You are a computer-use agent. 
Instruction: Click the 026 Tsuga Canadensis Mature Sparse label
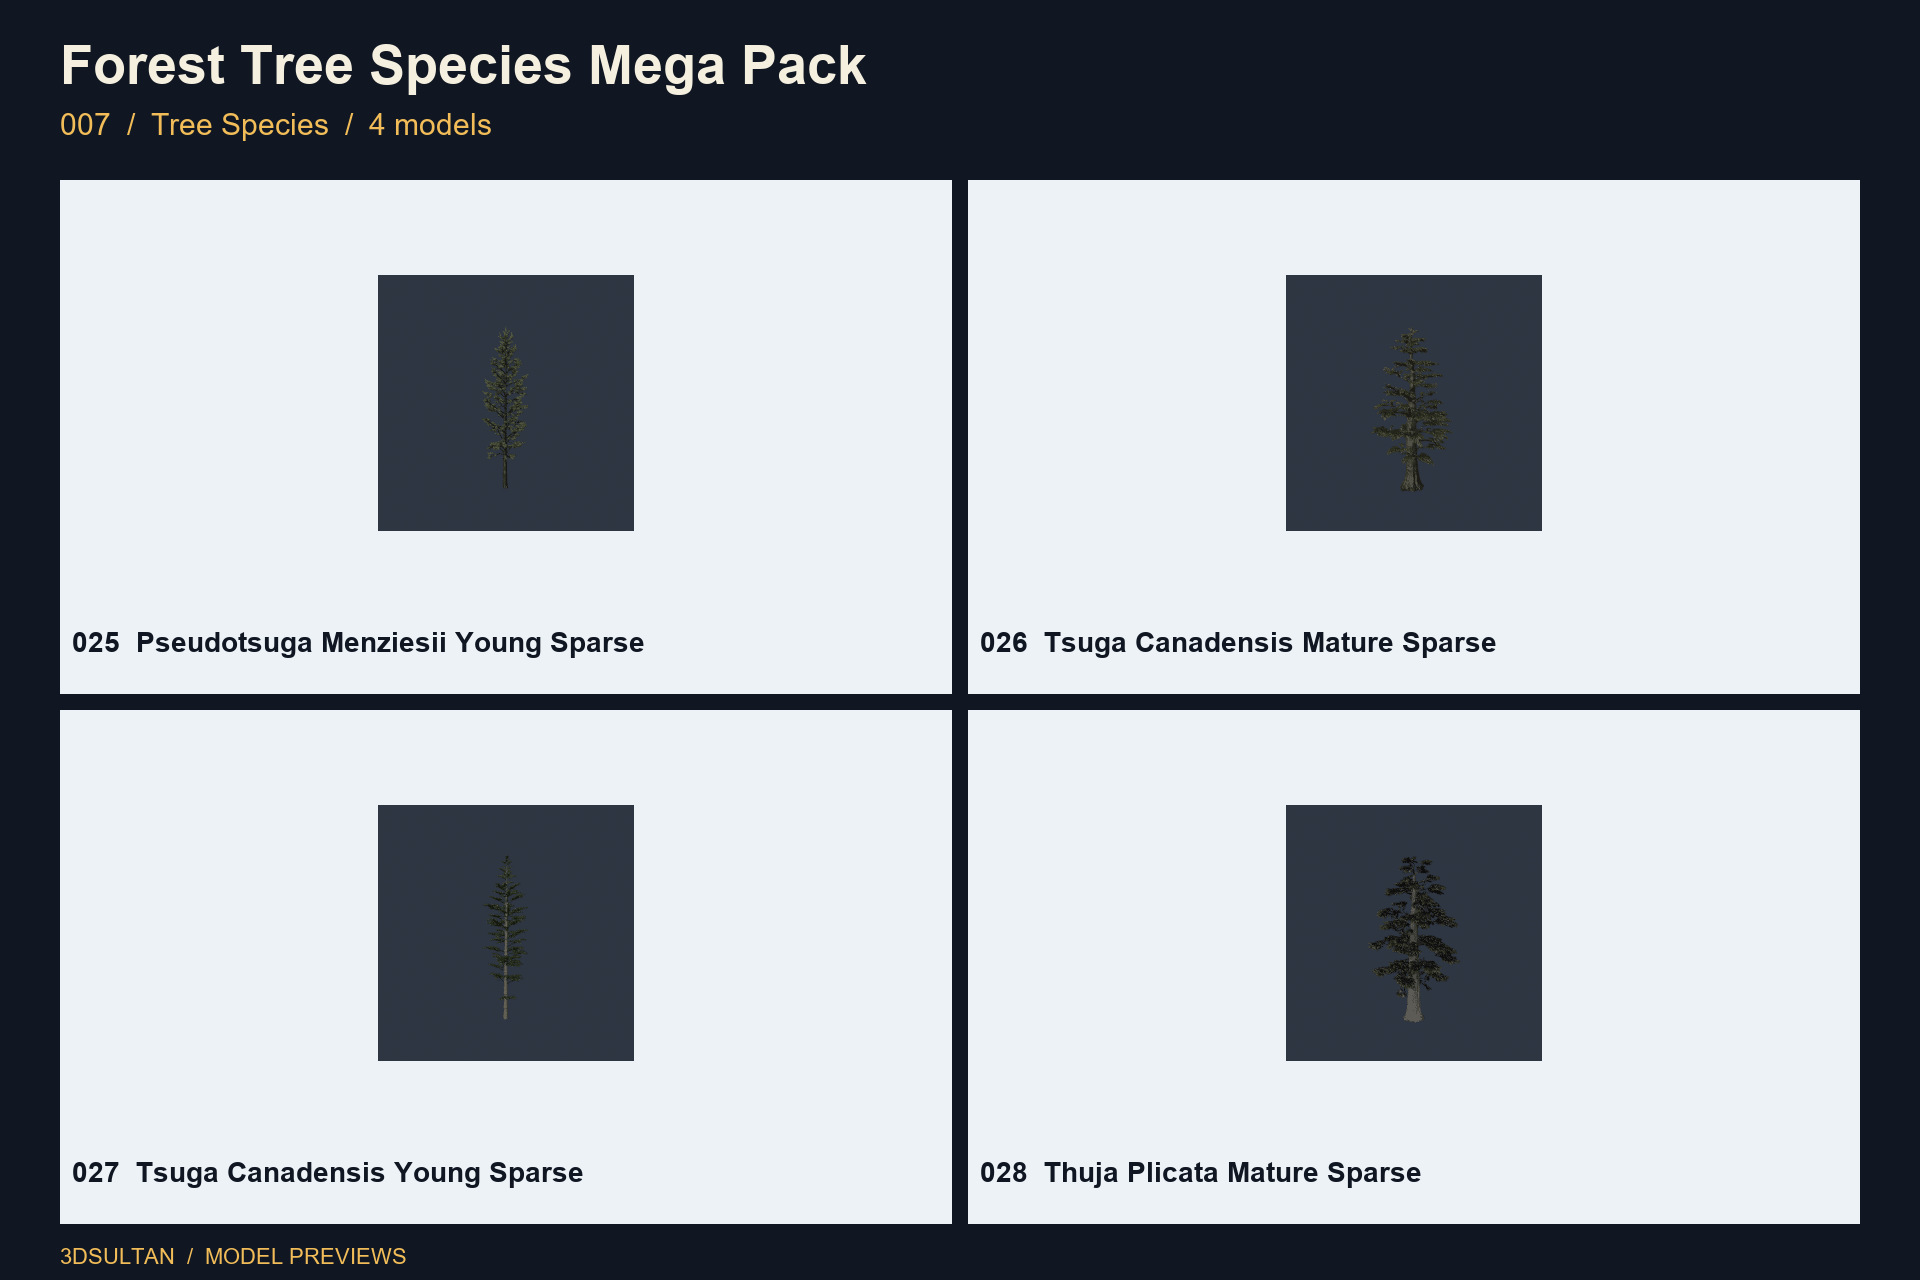(x=1238, y=643)
